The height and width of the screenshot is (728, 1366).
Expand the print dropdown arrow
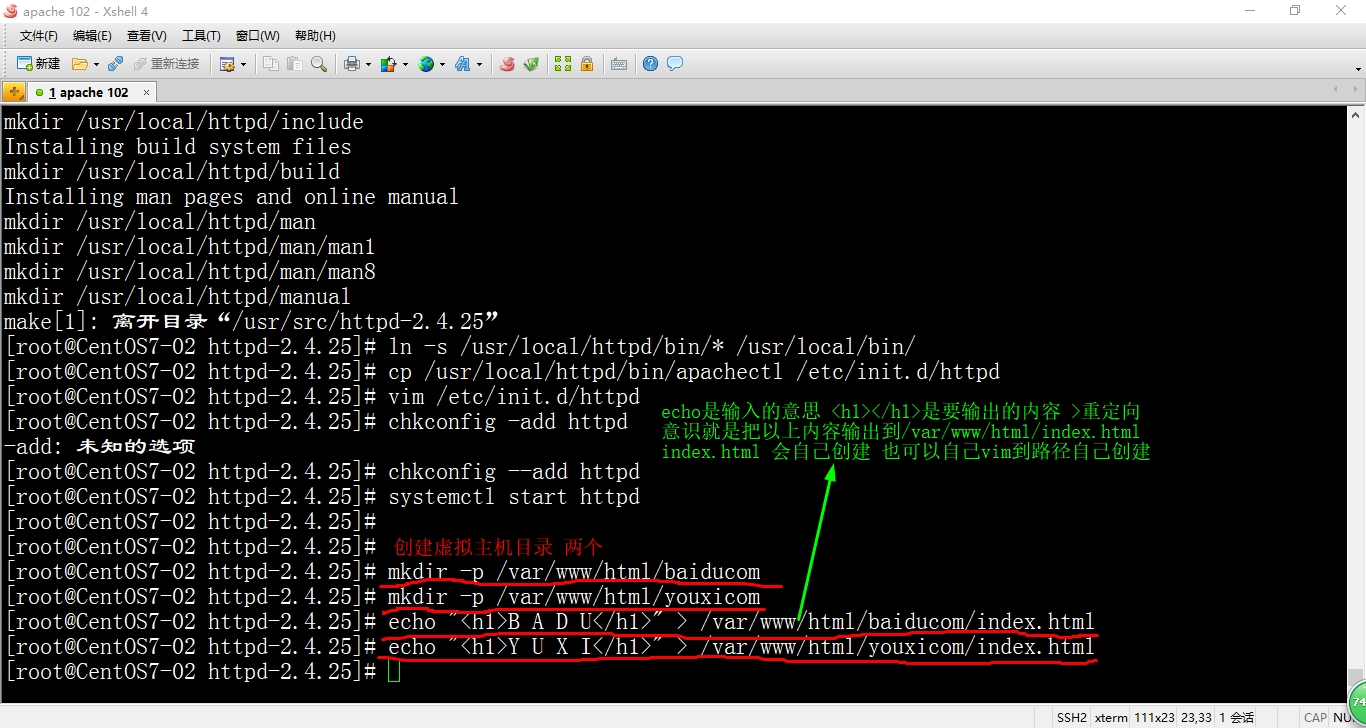tap(368, 64)
